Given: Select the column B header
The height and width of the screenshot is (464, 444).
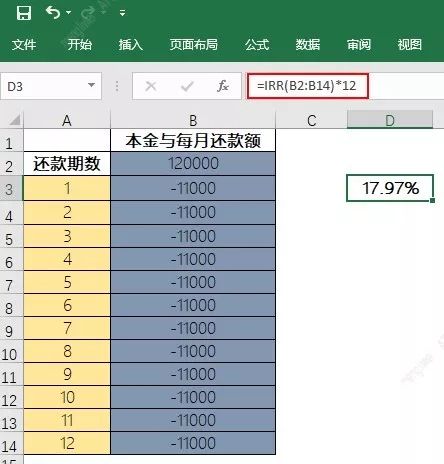Looking at the screenshot, I should pyautogui.click(x=193, y=120).
